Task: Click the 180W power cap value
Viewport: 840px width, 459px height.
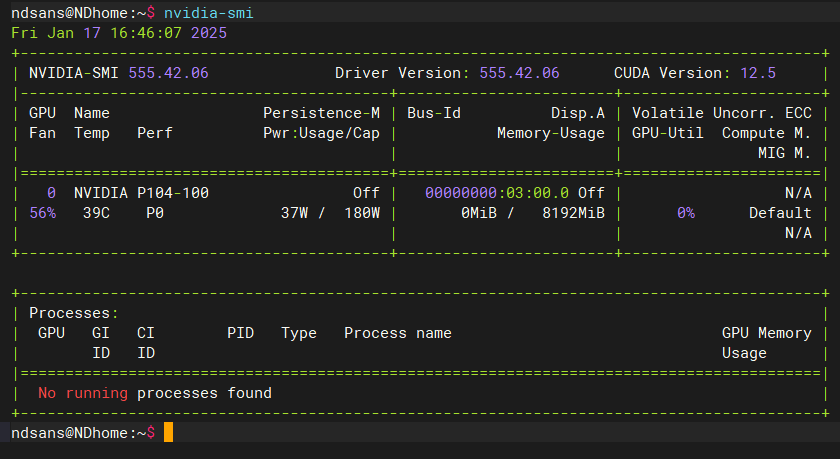Action: click(x=362, y=213)
